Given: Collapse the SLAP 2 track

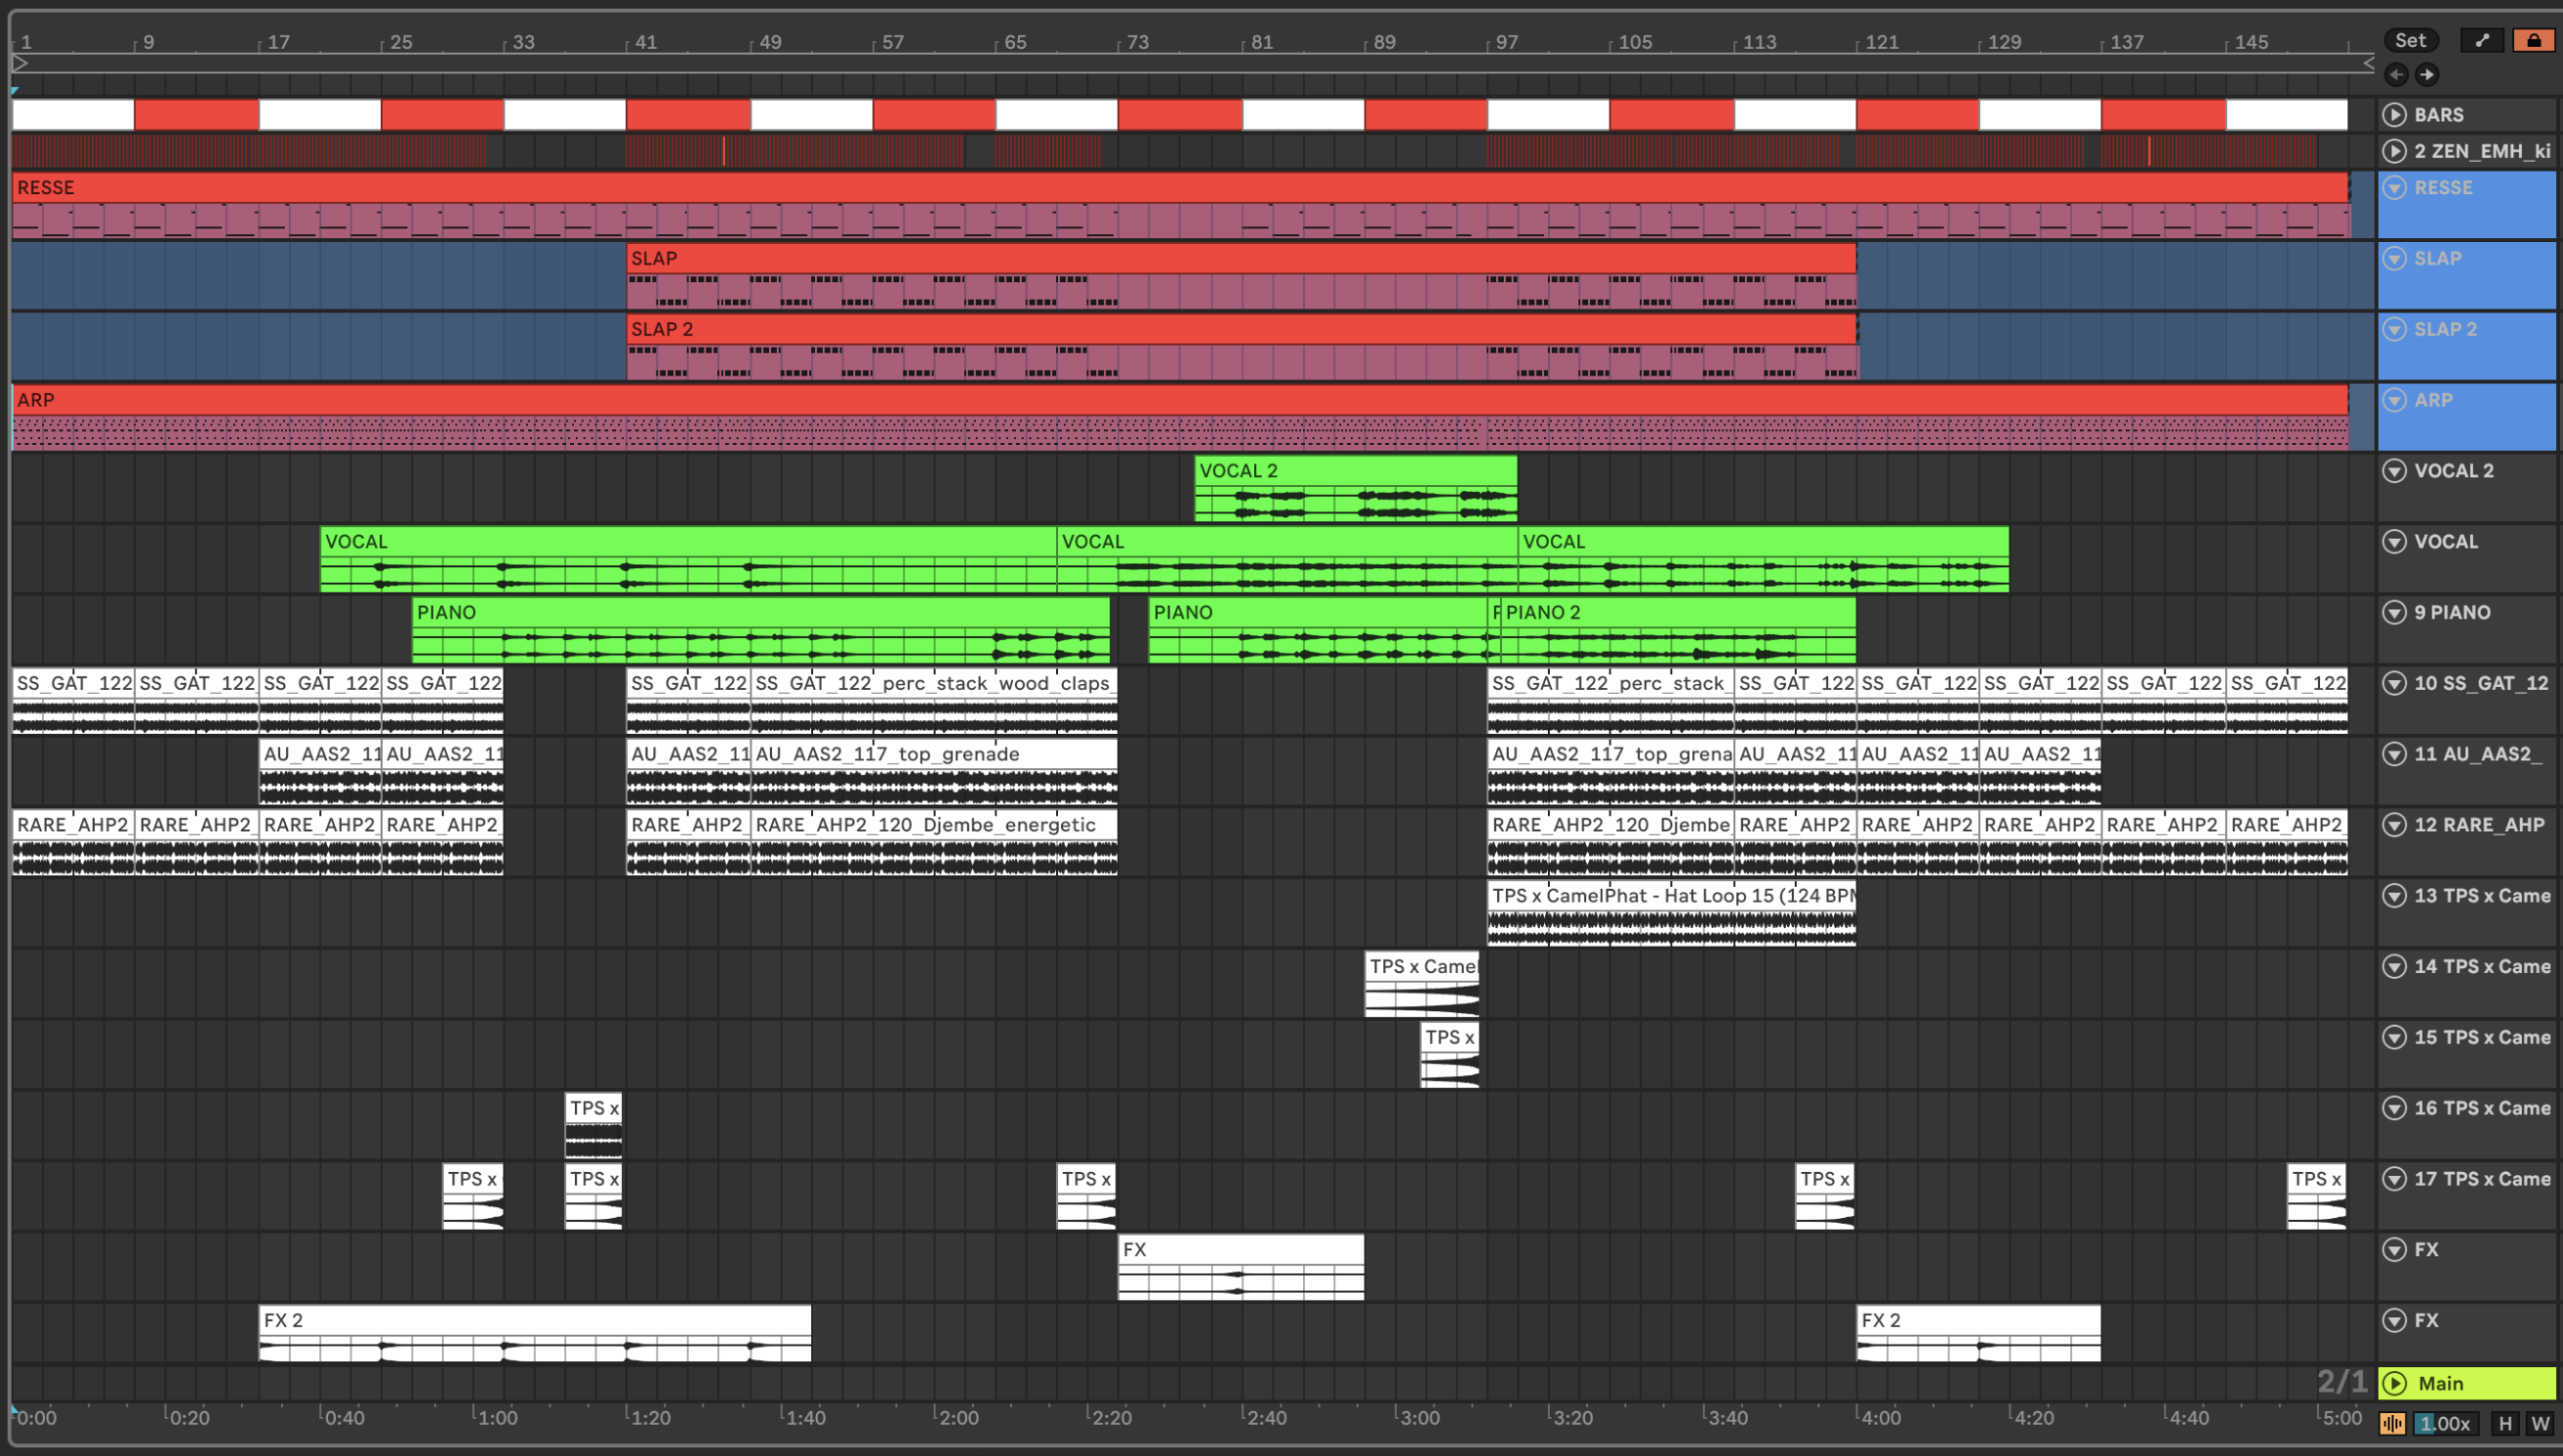Looking at the screenshot, I should [x=2394, y=329].
